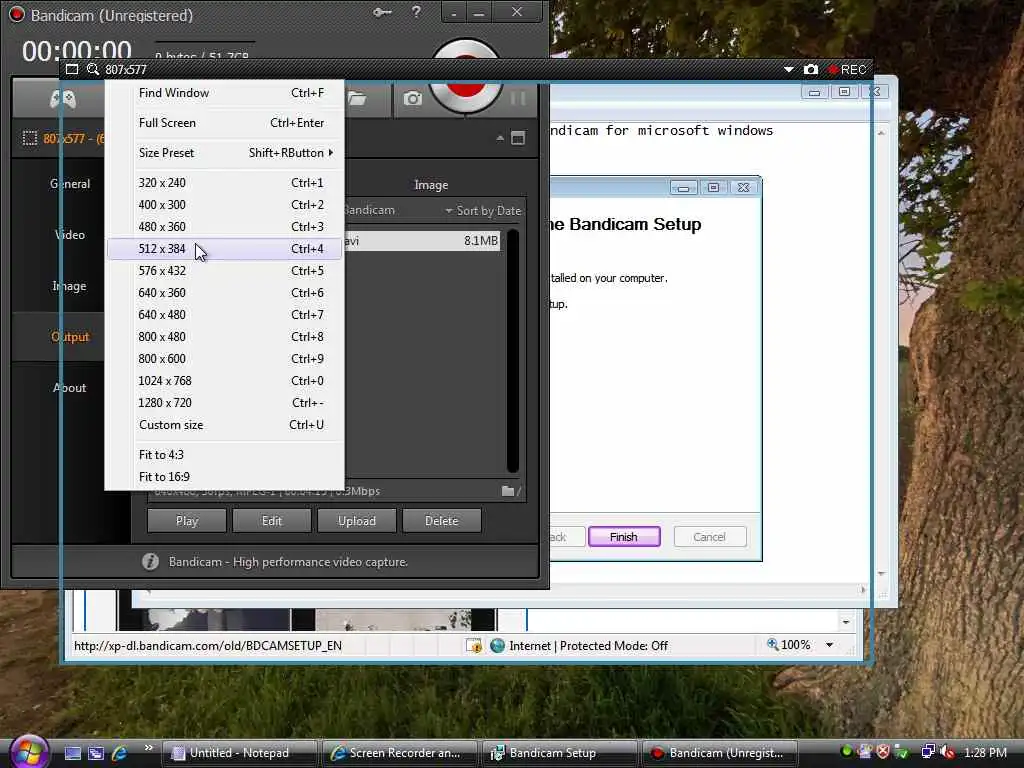This screenshot has width=1024, height=768.
Task: Choose Find Window from the menu
Action: pyautogui.click(x=225, y=93)
